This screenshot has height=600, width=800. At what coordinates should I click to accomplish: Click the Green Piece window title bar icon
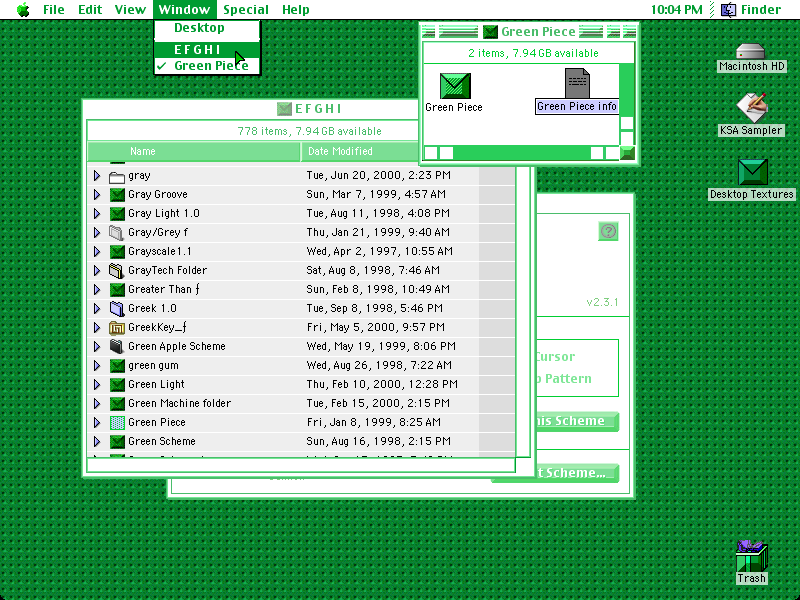(x=490, y=32)
